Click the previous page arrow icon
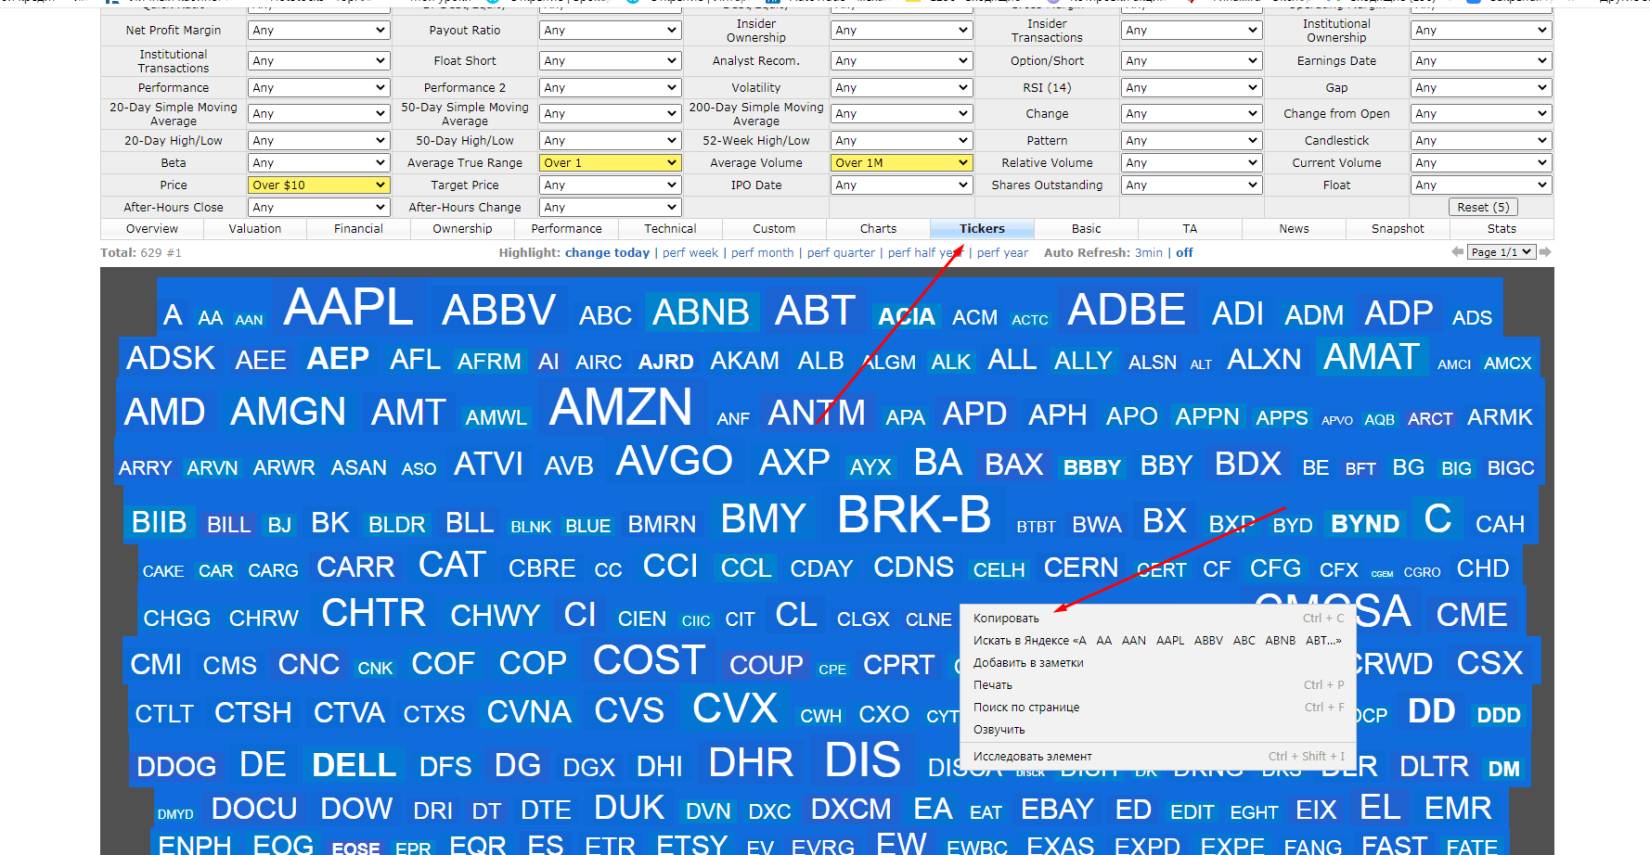Screen dimensions: 1650x855 point(1457,252)
